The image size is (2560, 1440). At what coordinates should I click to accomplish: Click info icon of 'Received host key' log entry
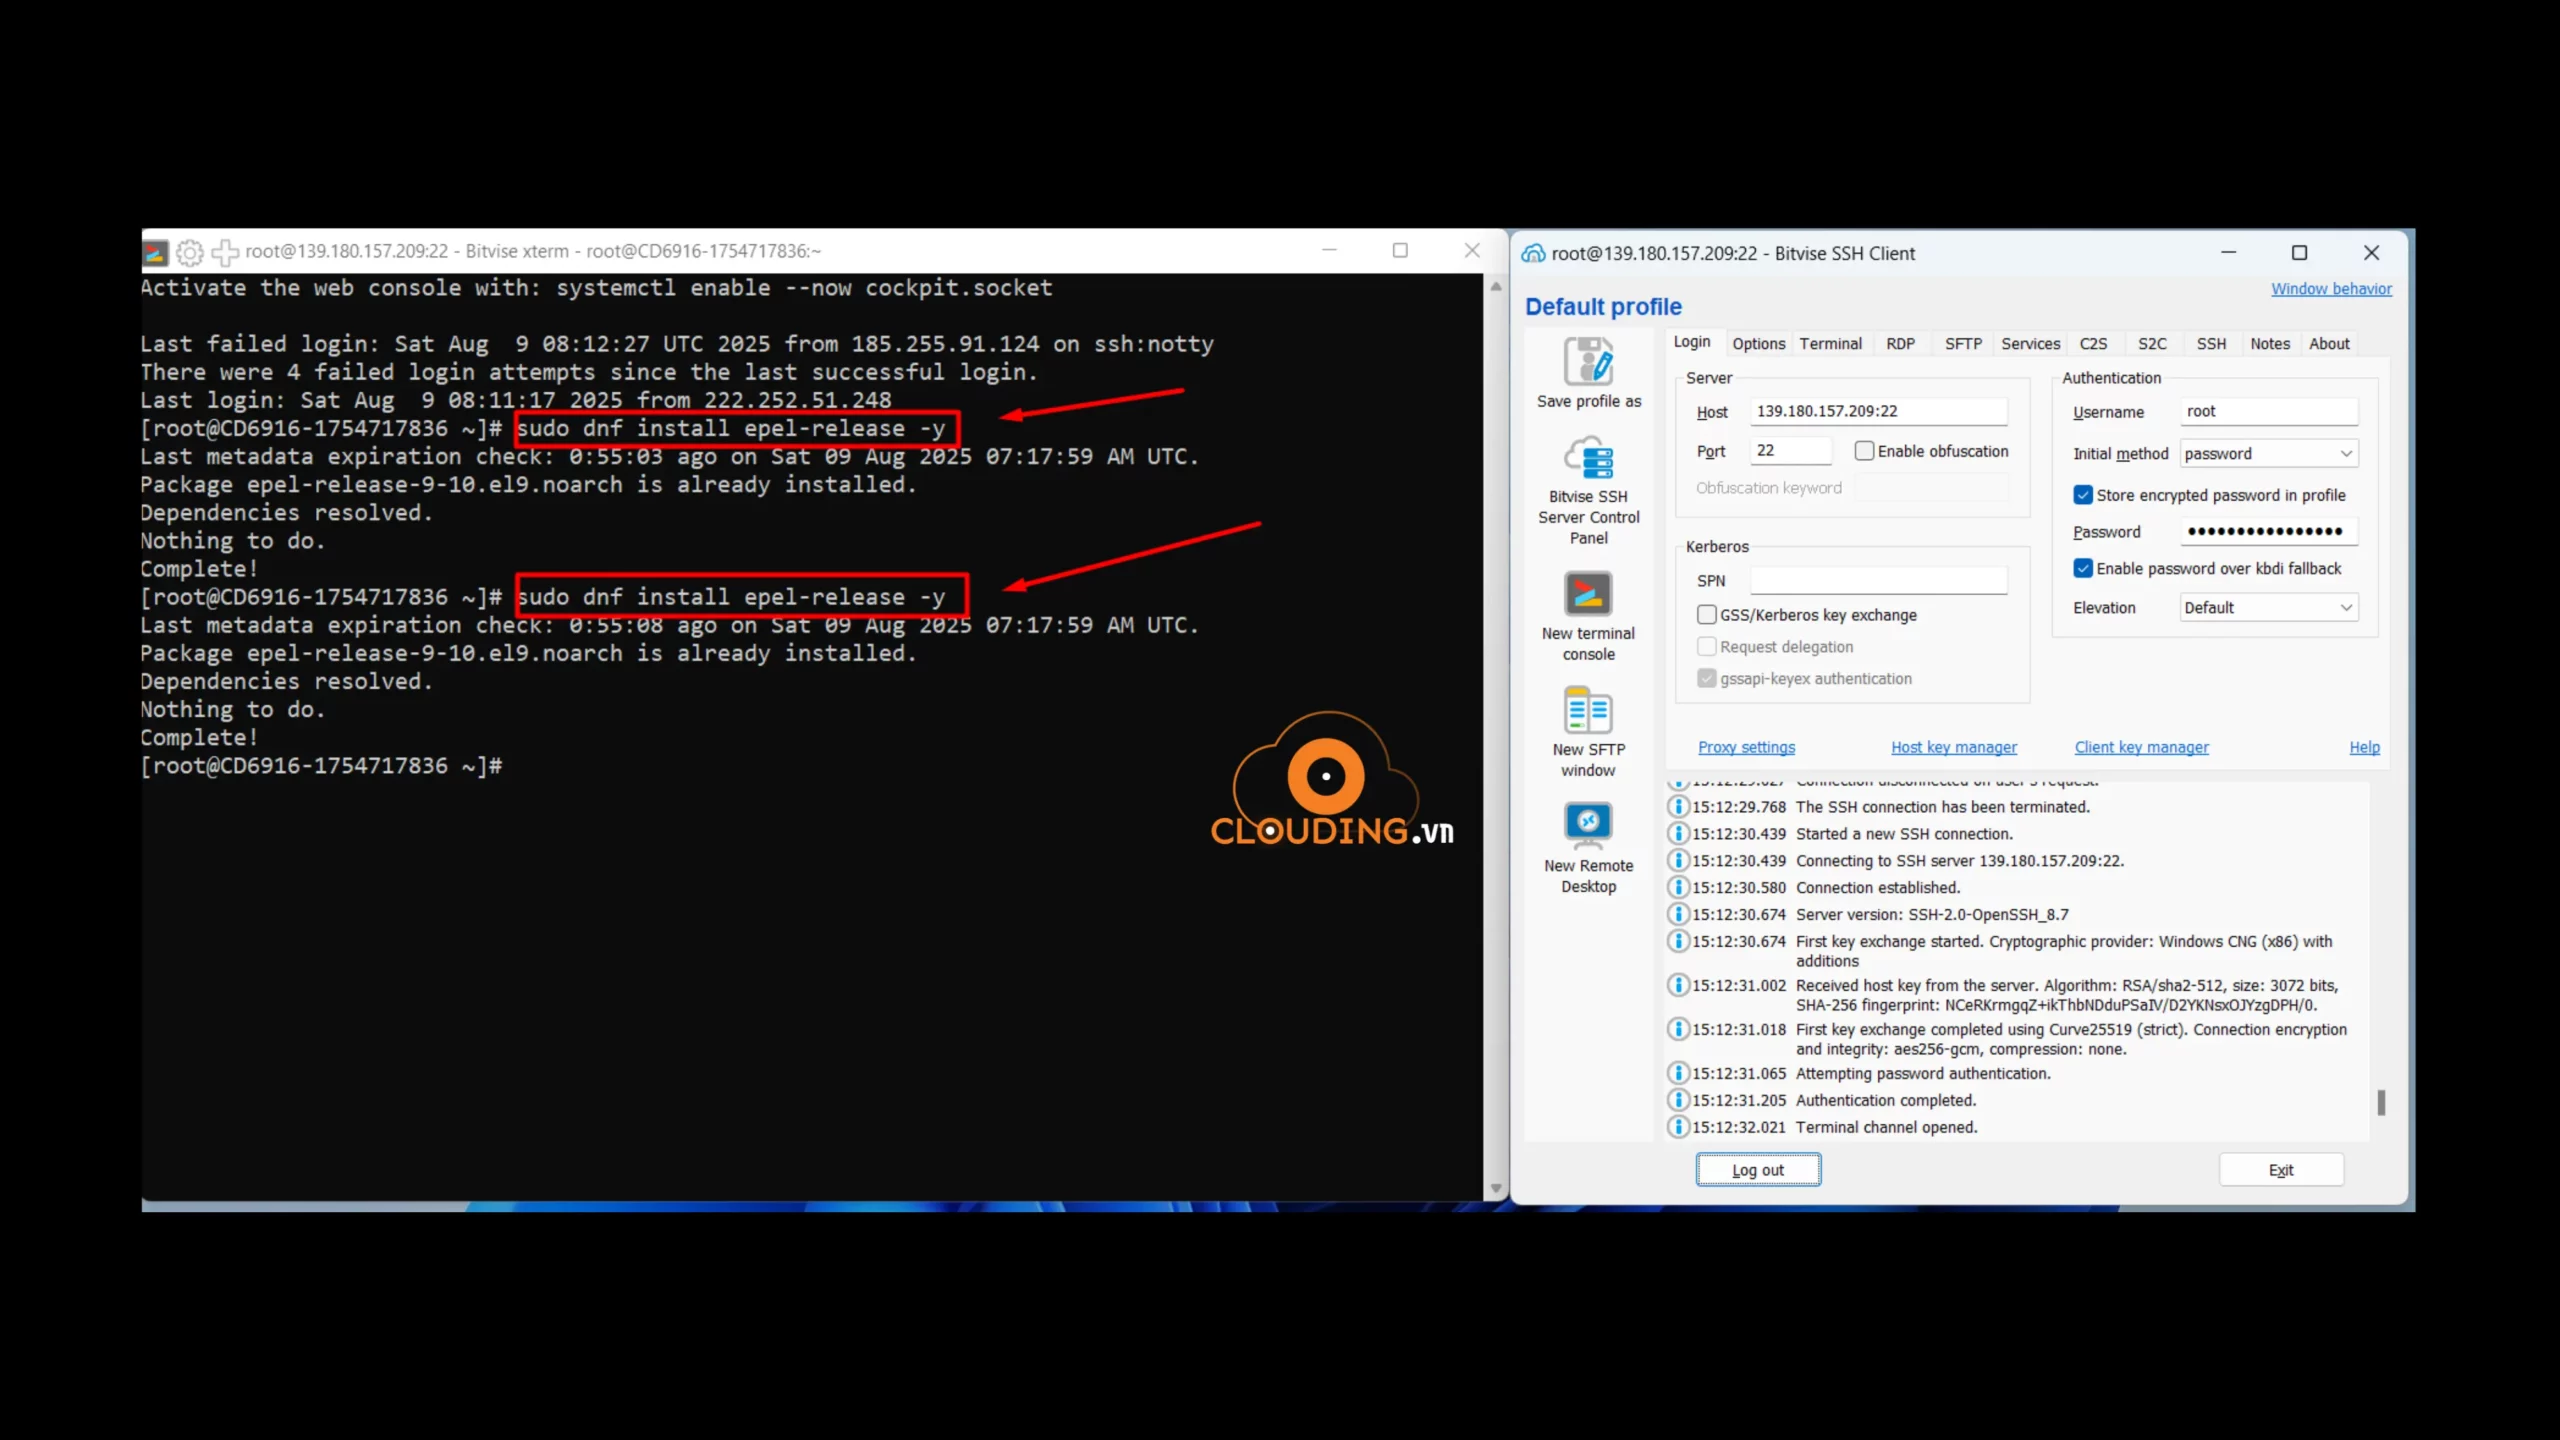pos(1678,985)
